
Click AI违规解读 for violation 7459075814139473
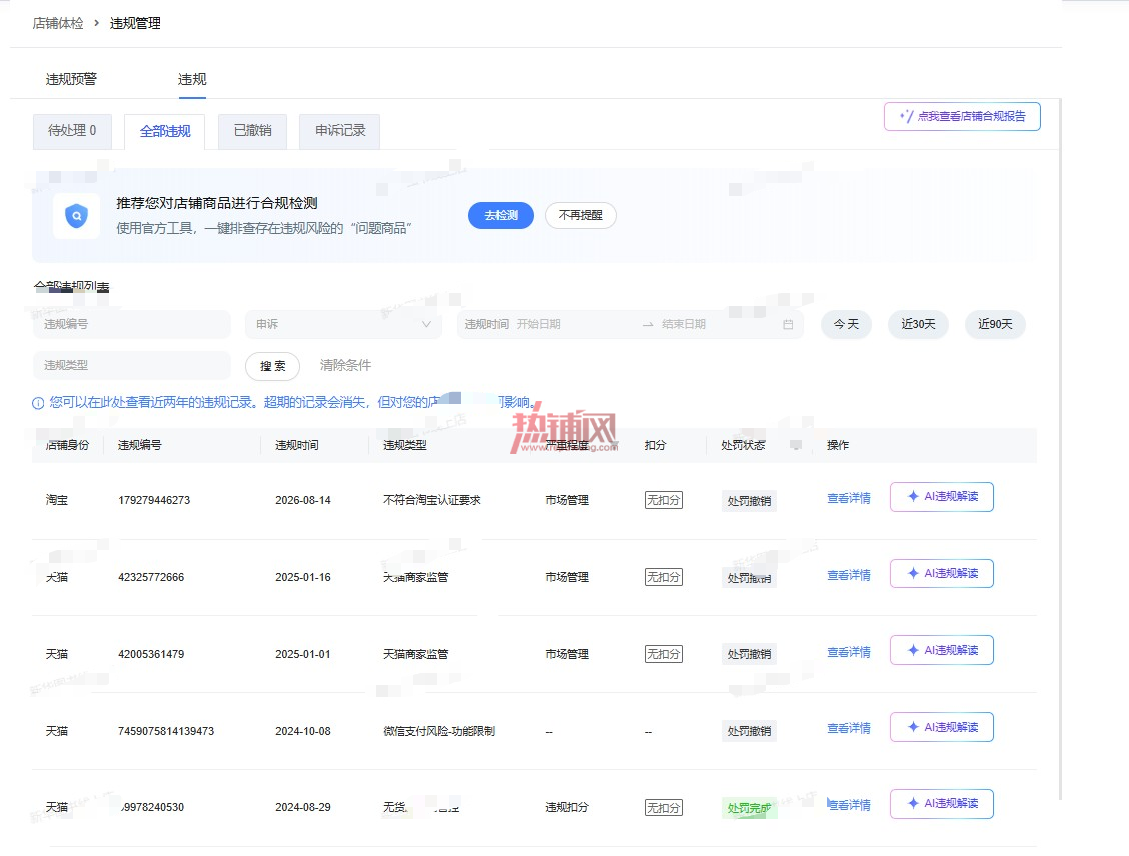pyautogui.click(x=942, y=727)
